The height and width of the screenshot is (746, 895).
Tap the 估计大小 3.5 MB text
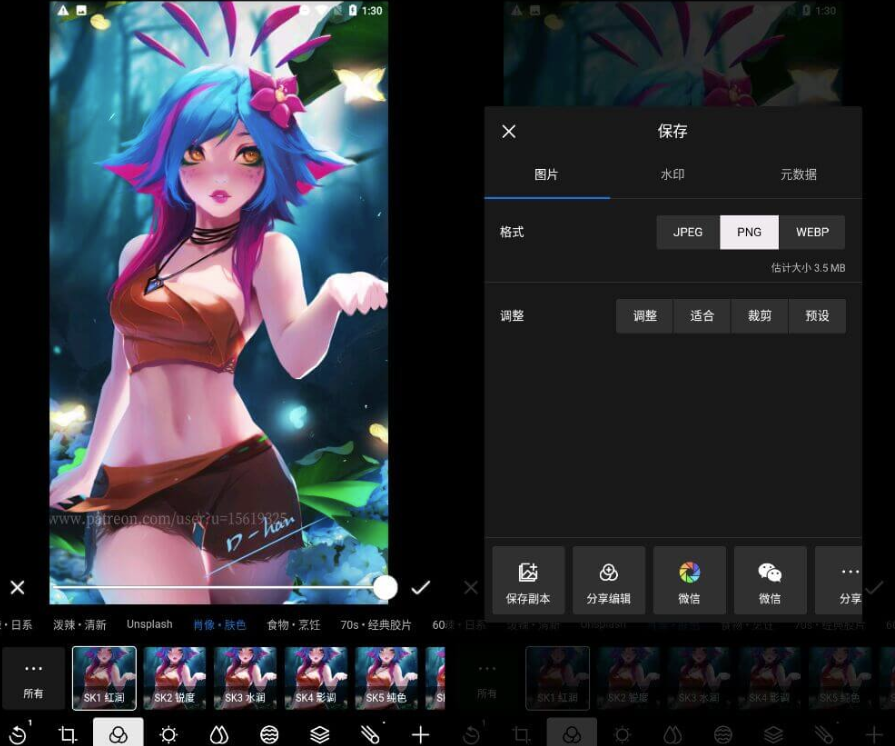pos(808,268)
